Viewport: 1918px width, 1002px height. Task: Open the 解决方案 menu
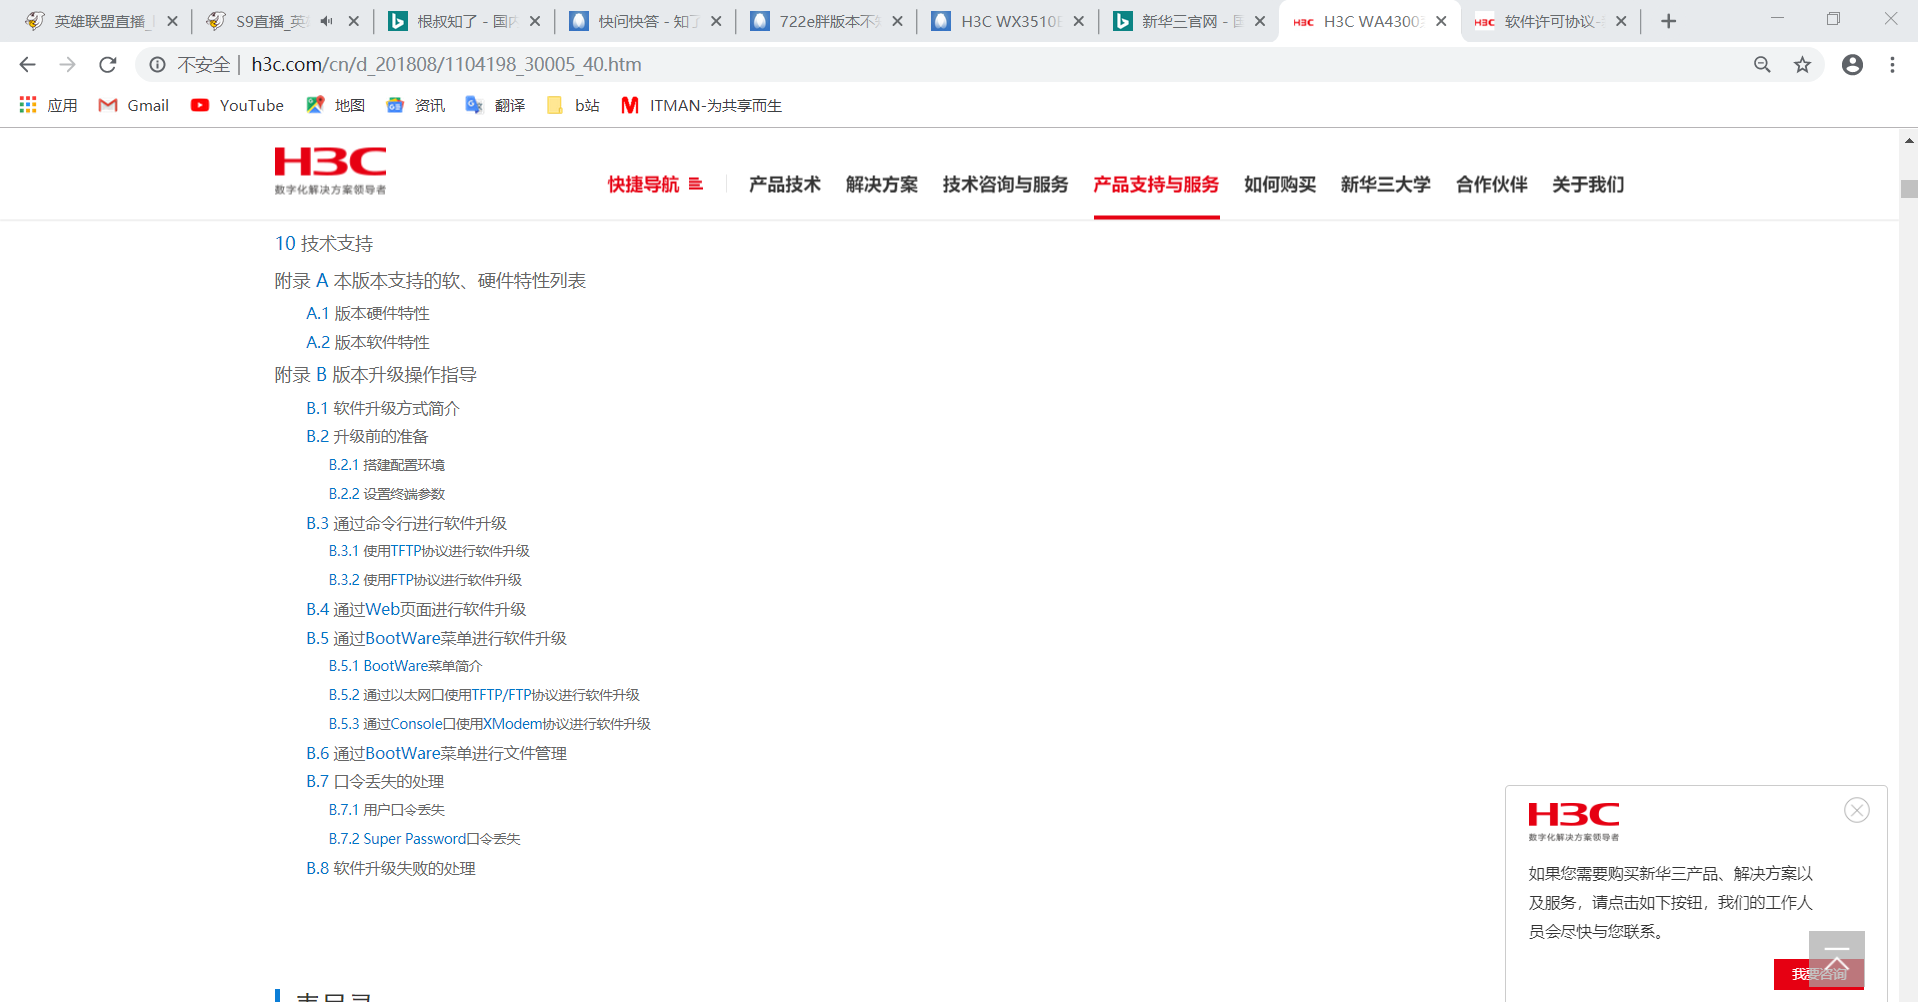tap(882, 184)
